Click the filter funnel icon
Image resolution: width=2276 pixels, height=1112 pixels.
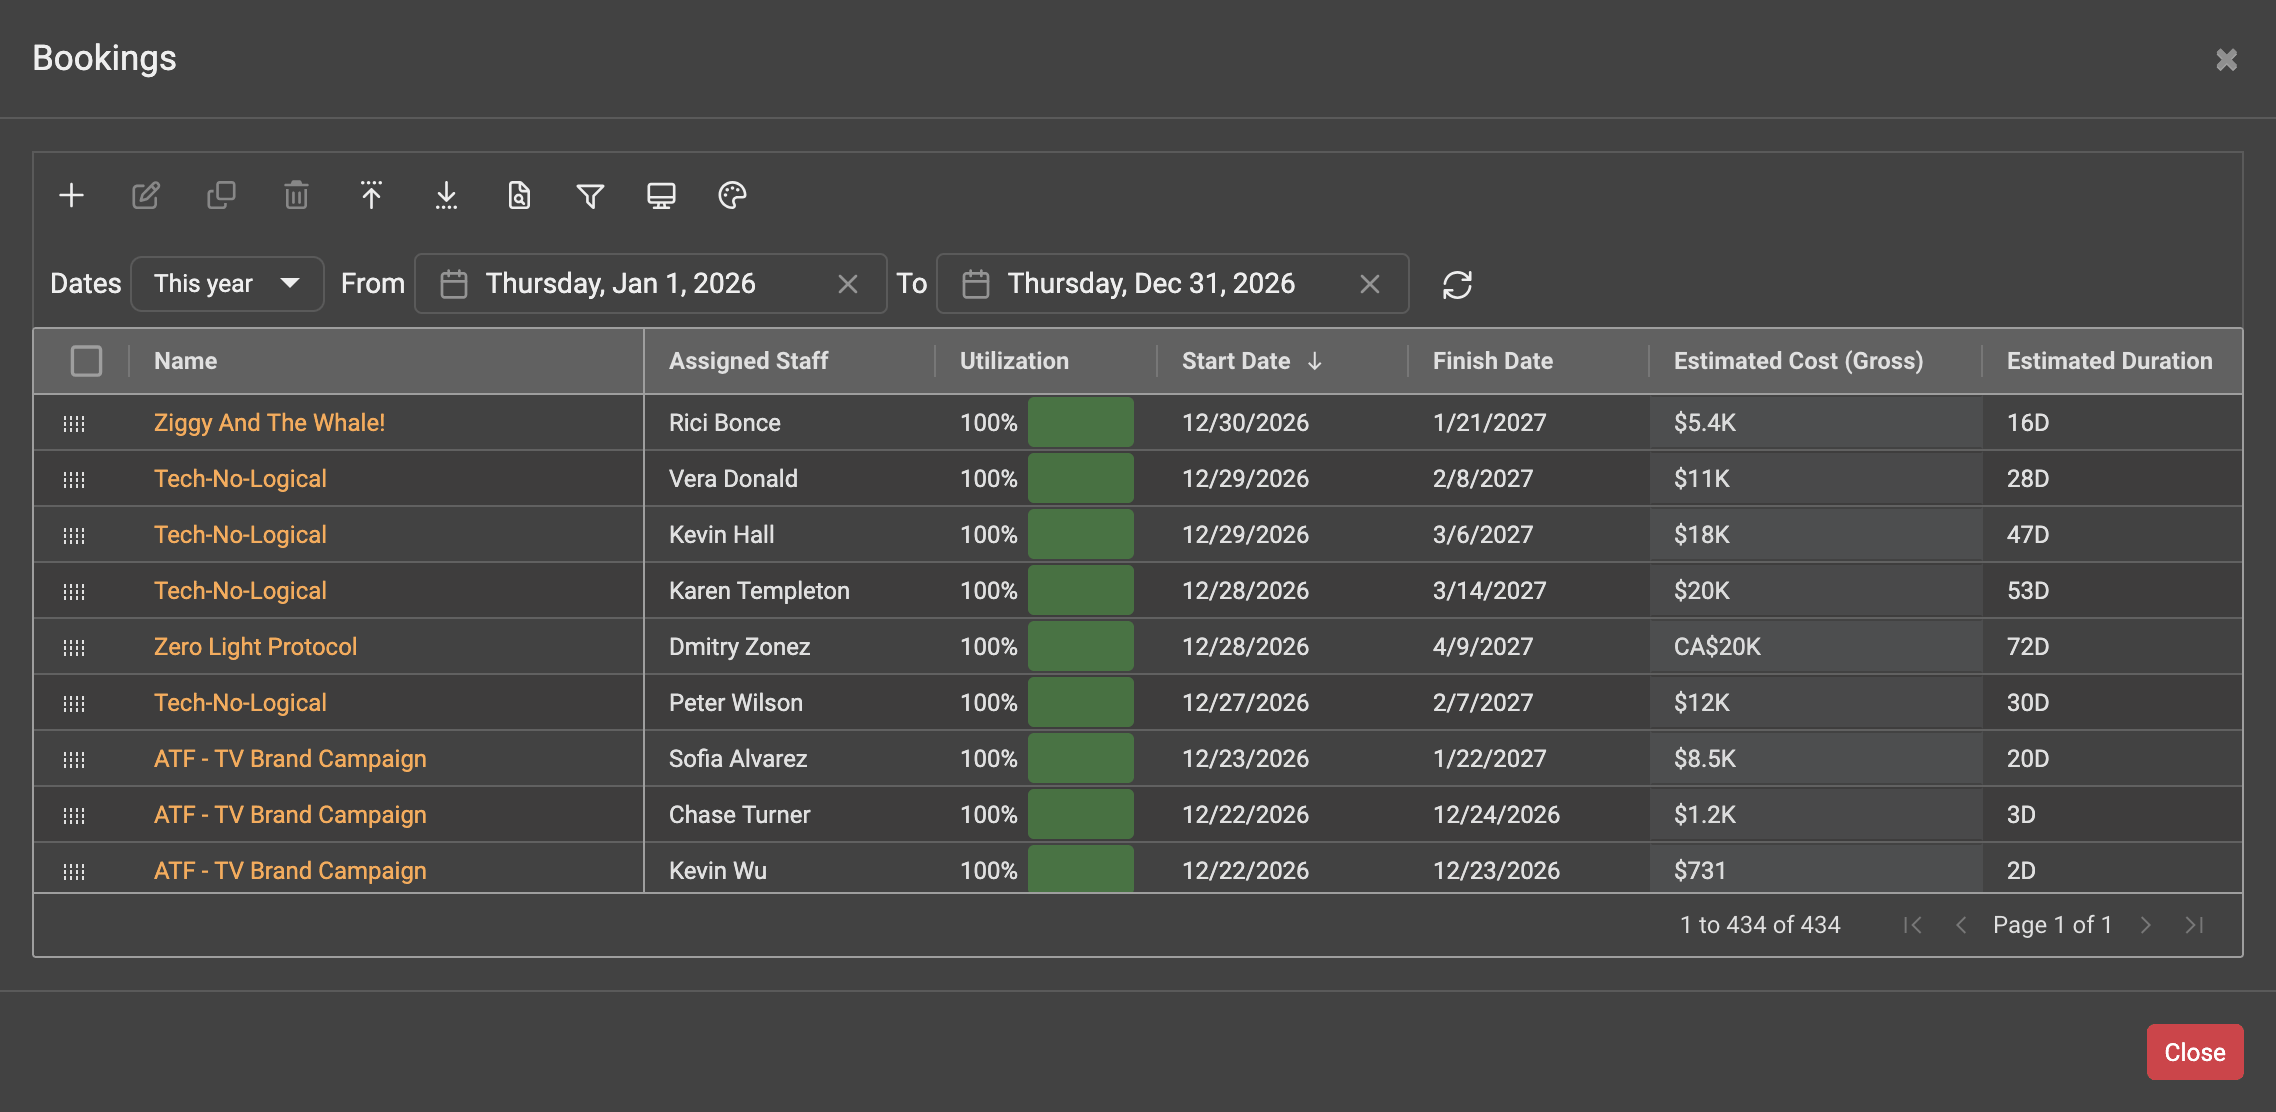coord(590,195)
